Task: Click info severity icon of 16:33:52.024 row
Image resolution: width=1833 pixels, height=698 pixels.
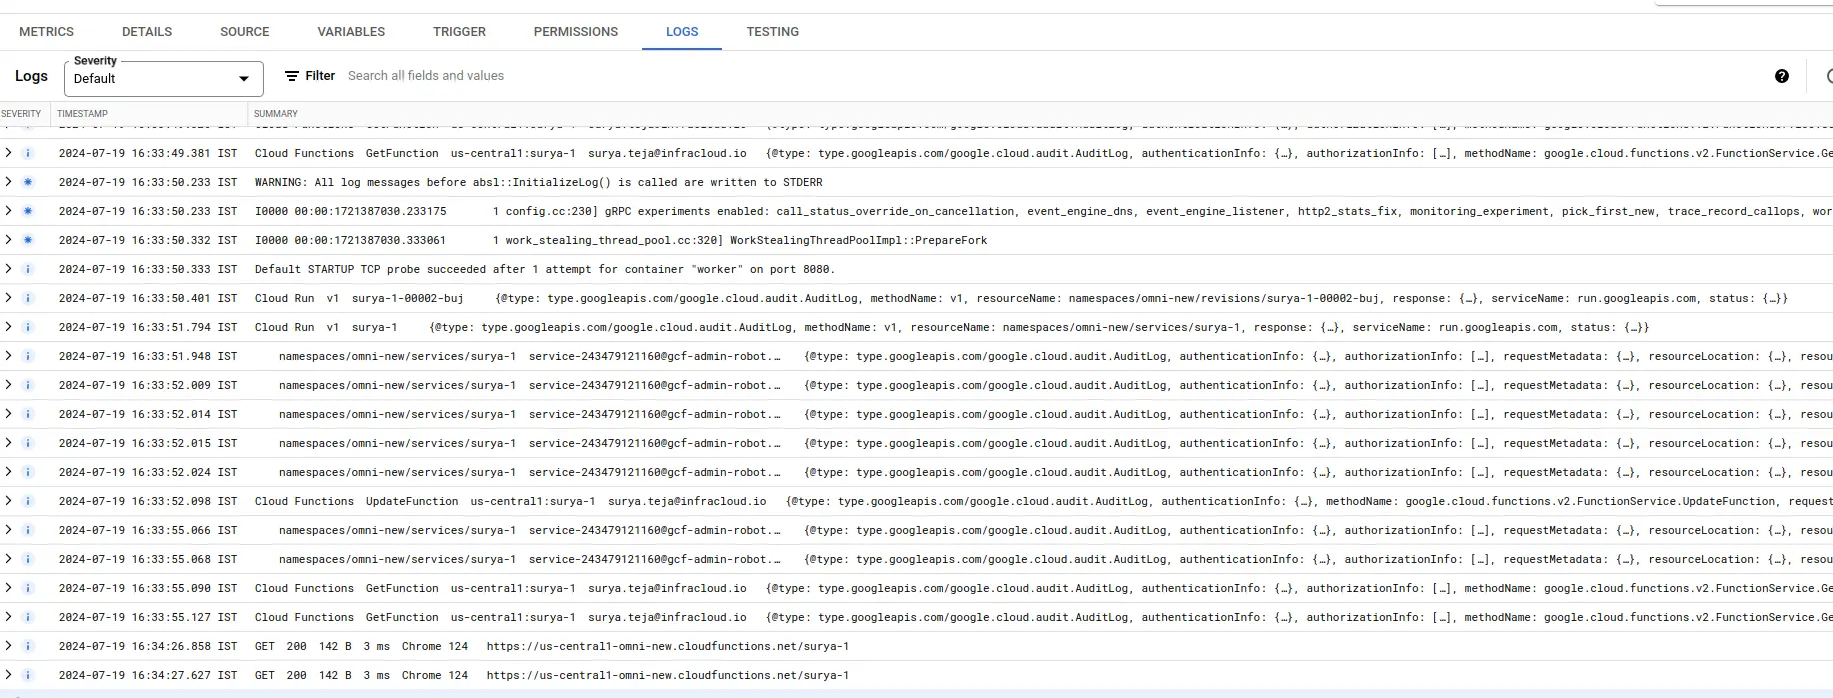Action: [28, 472]
